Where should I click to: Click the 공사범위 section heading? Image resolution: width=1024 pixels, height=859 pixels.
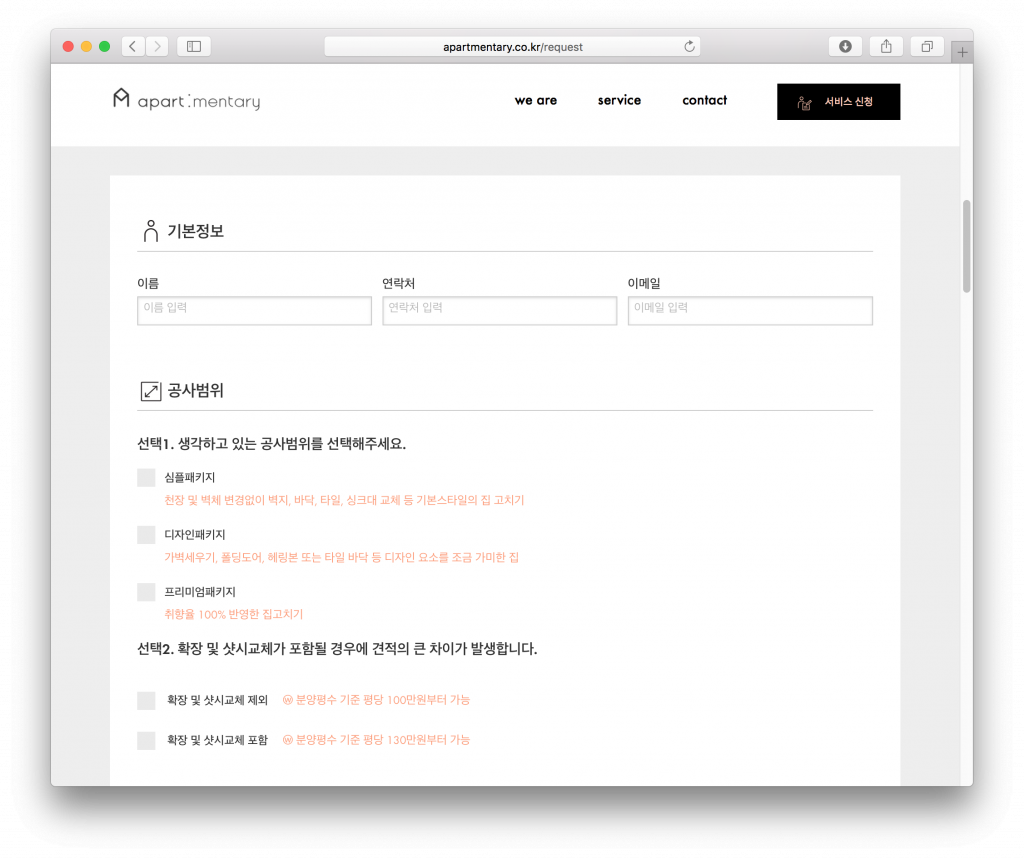(x=196, y=391)
